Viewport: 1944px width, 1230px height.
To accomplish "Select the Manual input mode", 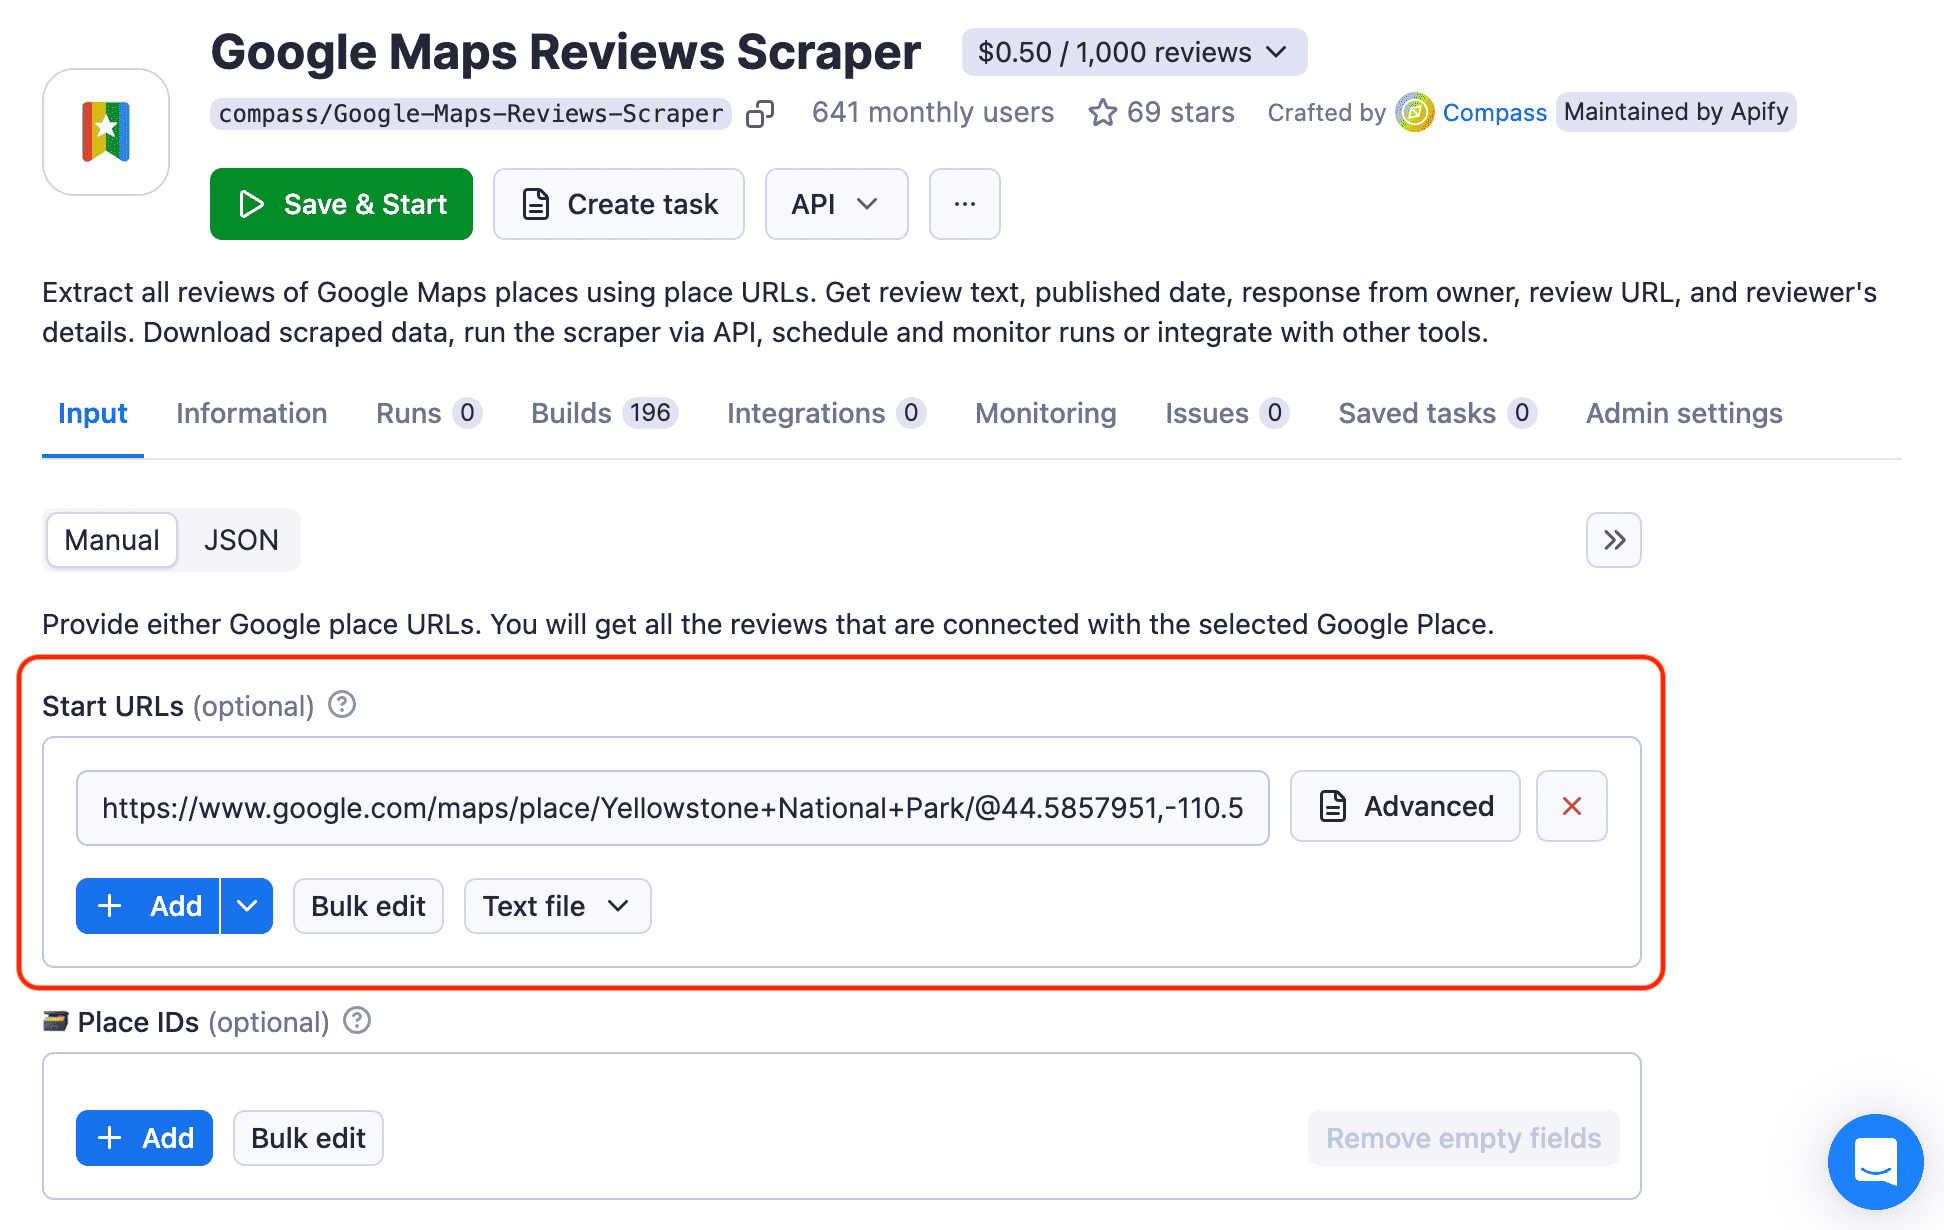I will pos(112,540).
